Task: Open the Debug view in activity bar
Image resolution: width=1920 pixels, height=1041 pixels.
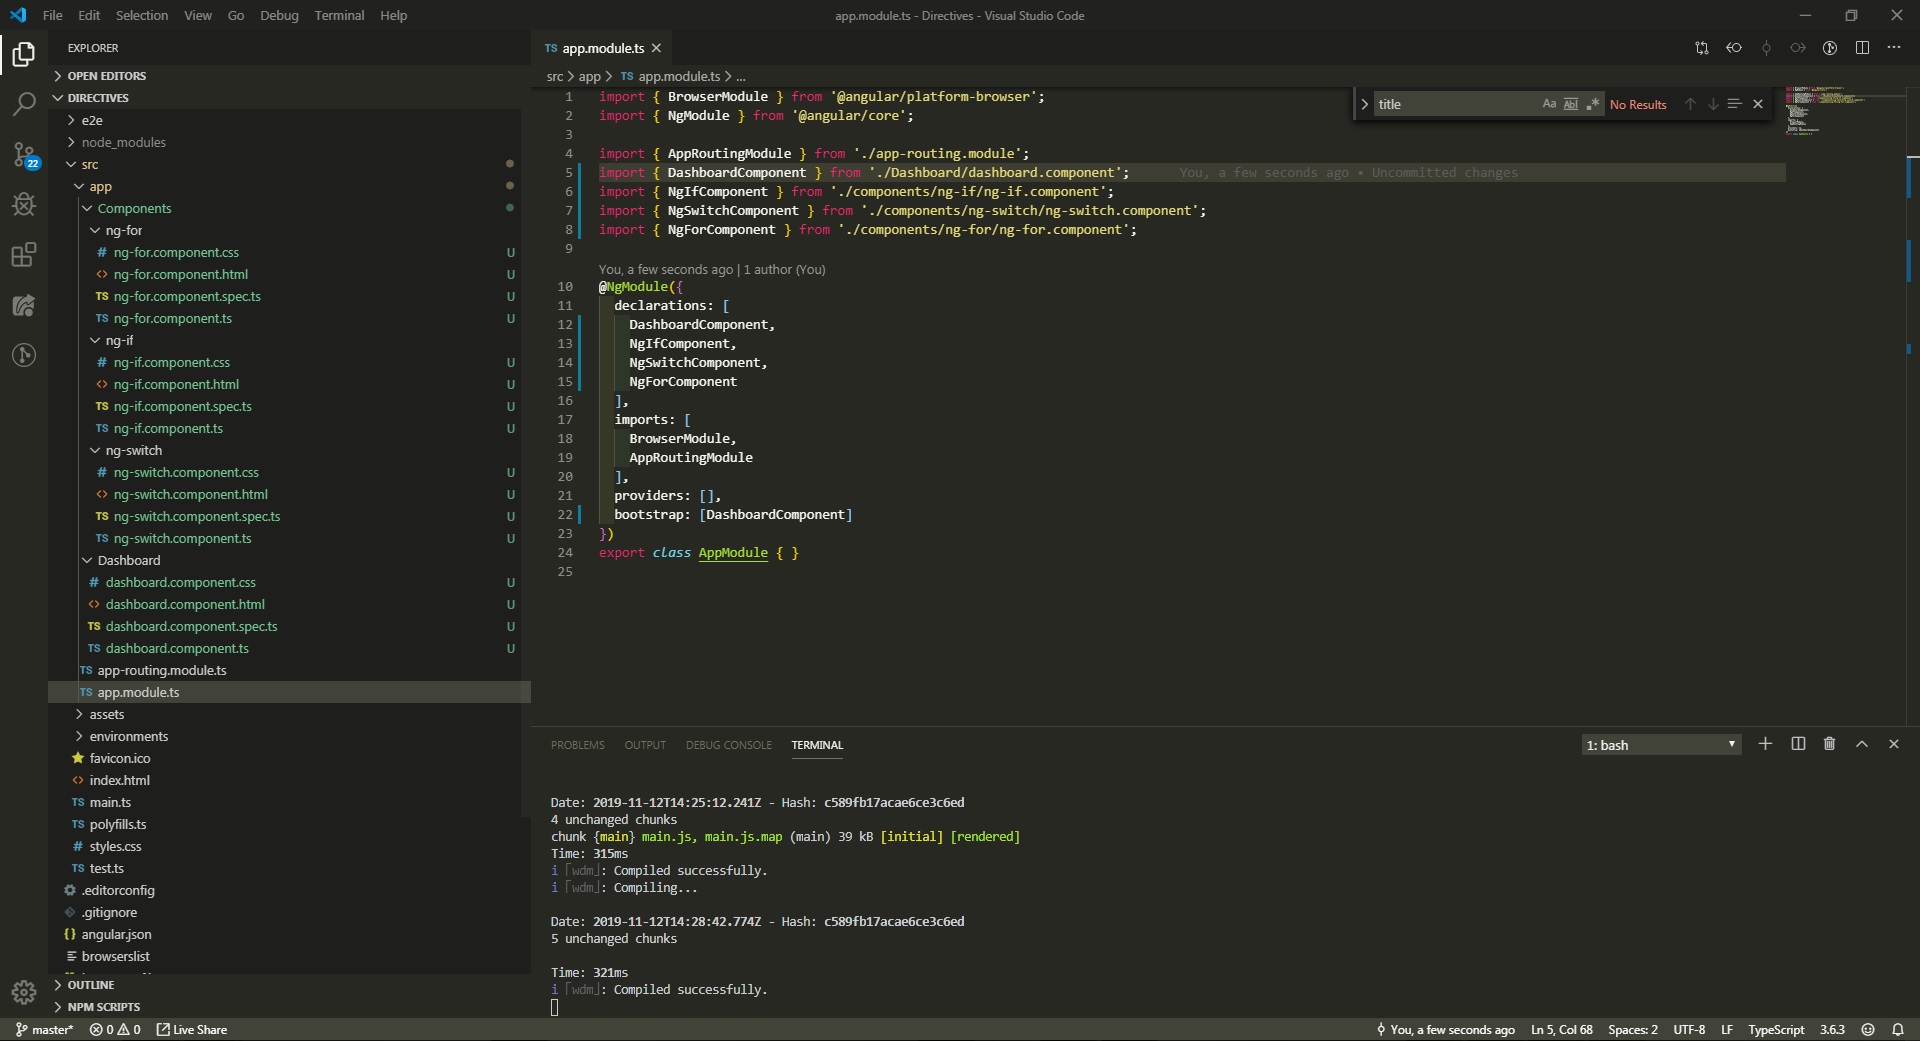Action: point(24,204)
